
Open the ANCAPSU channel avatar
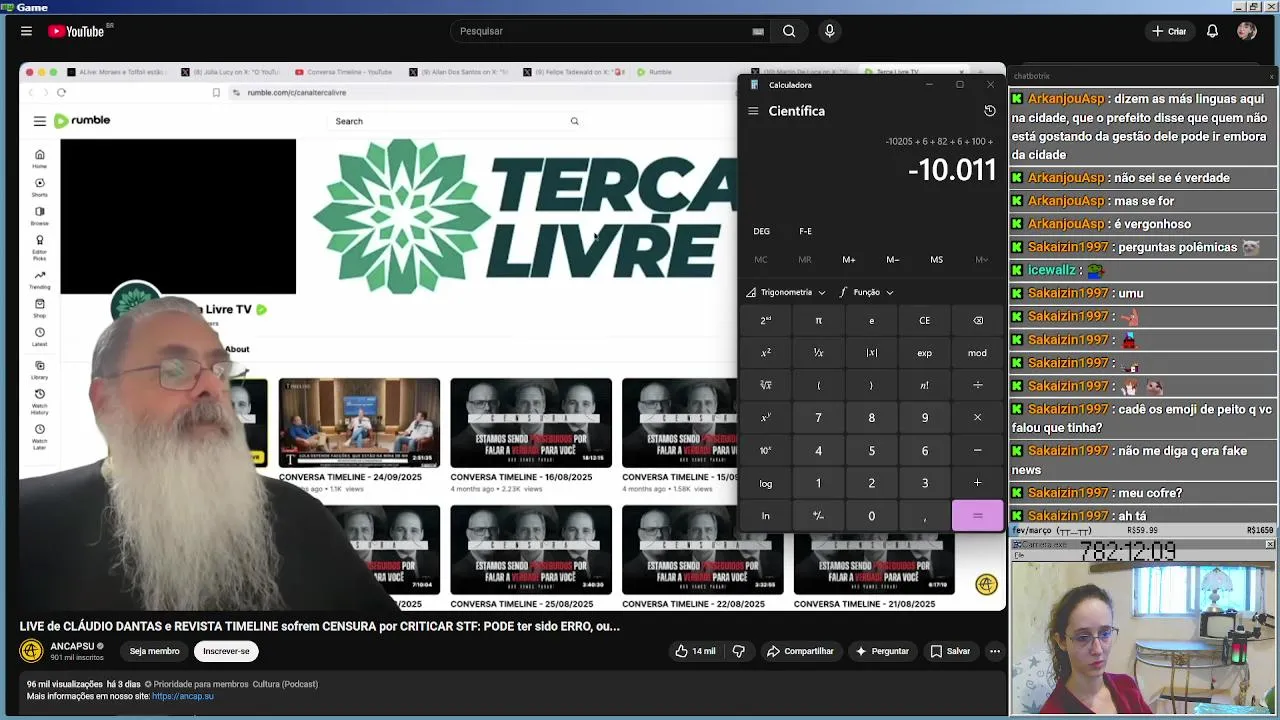[x=31, y=651]
